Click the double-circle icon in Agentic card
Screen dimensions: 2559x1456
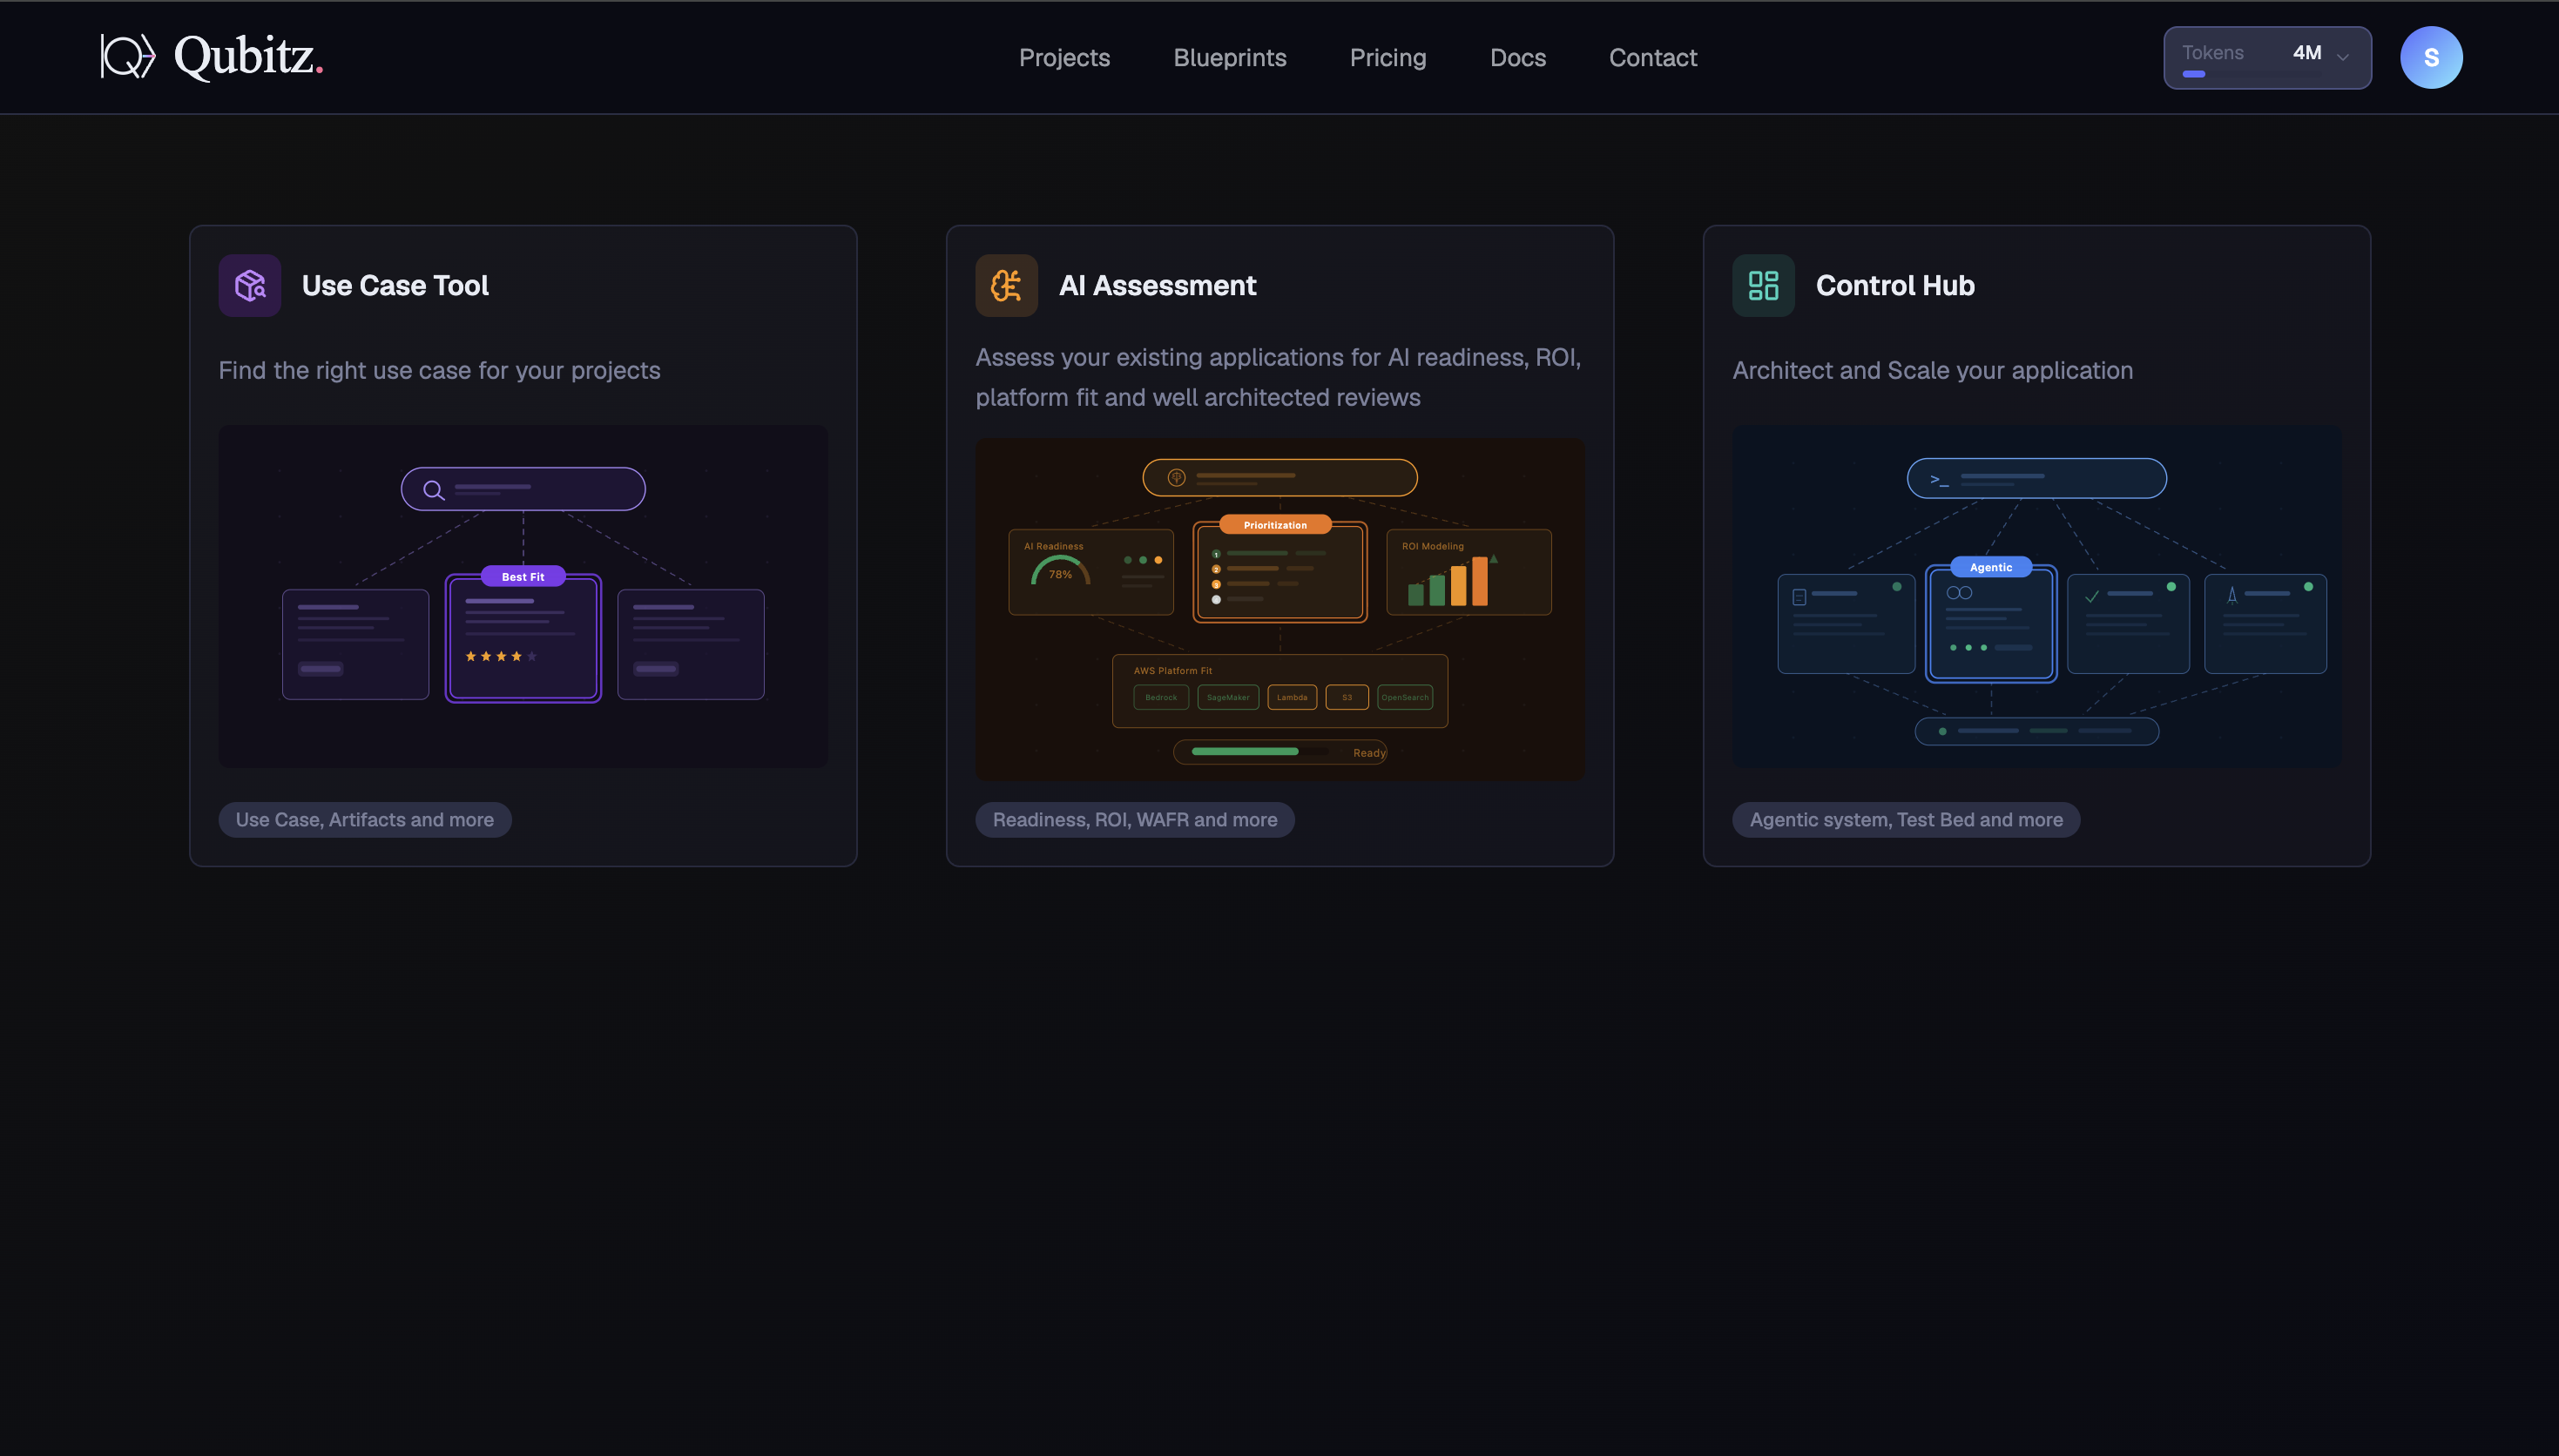(1958, 593)
